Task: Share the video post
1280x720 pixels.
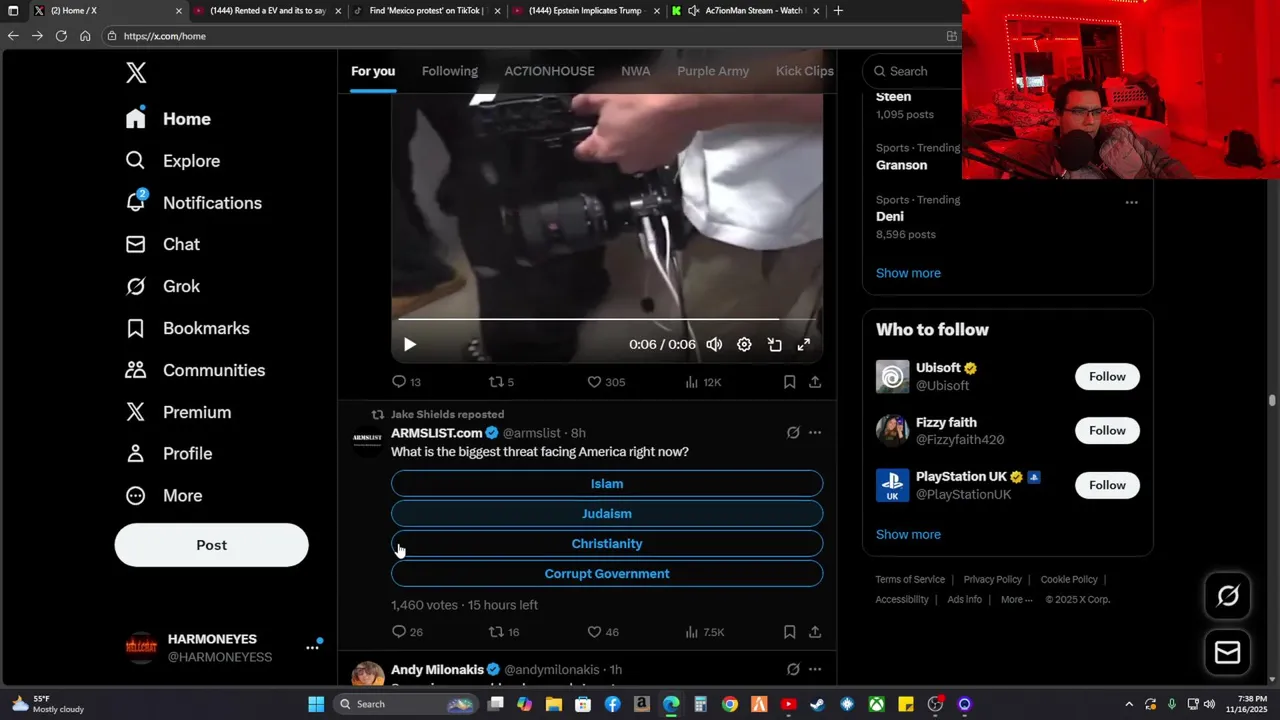Action: point(815,382)
